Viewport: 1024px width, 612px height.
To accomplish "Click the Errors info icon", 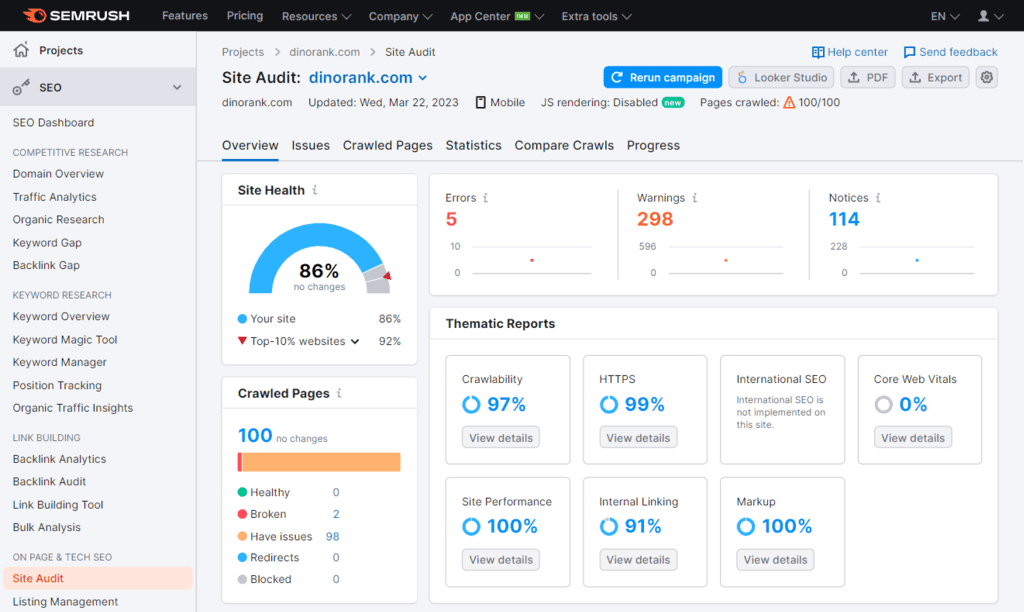I will click(485, 197).
